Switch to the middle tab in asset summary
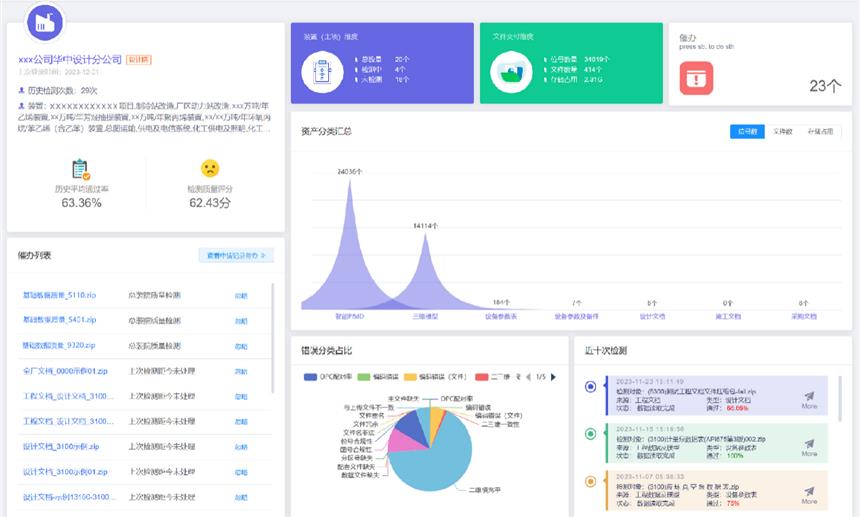The width and height of the screenshot is (860, 517). (783, 131)
